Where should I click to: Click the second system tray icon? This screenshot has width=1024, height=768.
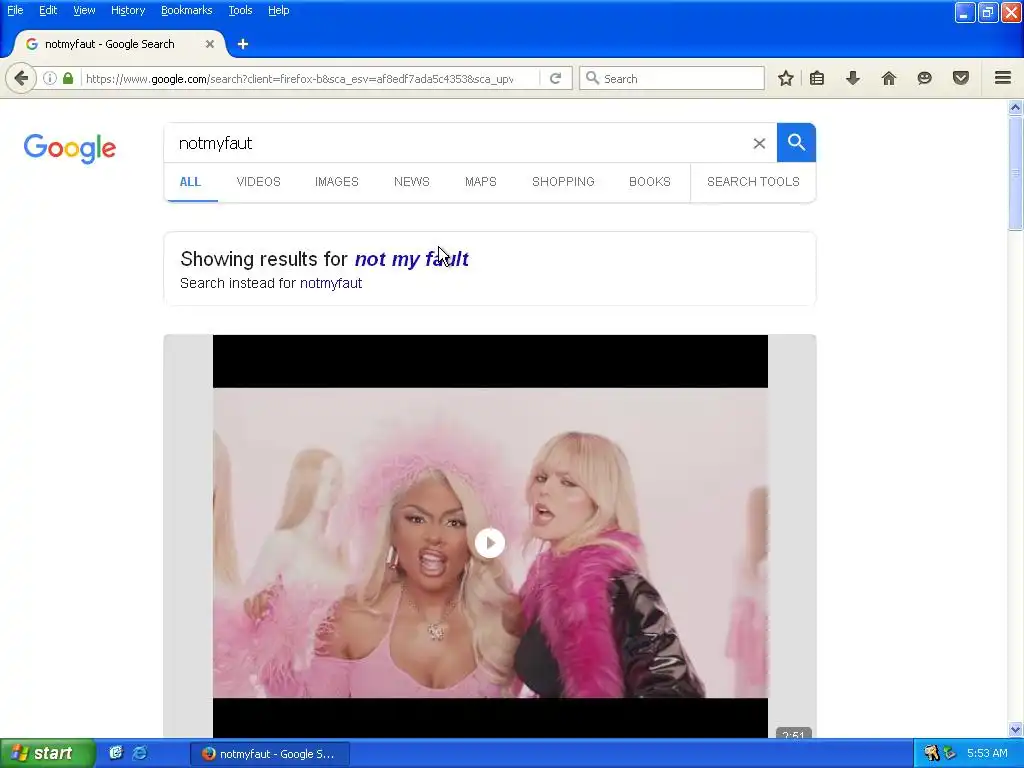click(950, 753)
